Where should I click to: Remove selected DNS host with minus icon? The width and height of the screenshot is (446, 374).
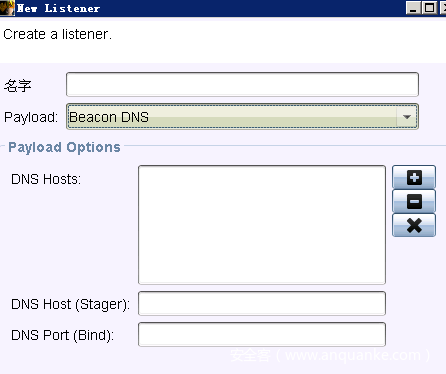pos(414,201)
